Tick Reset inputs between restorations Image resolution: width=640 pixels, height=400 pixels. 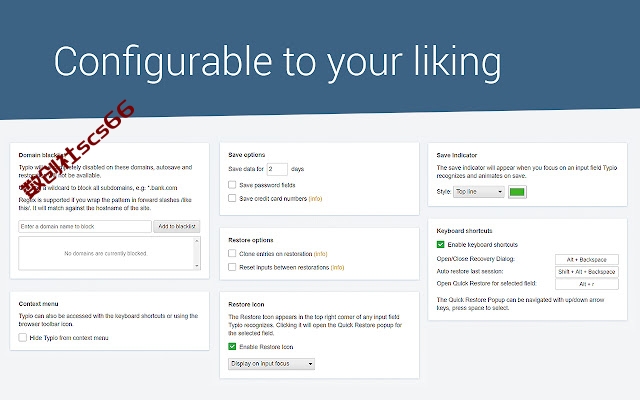point(232,267)
